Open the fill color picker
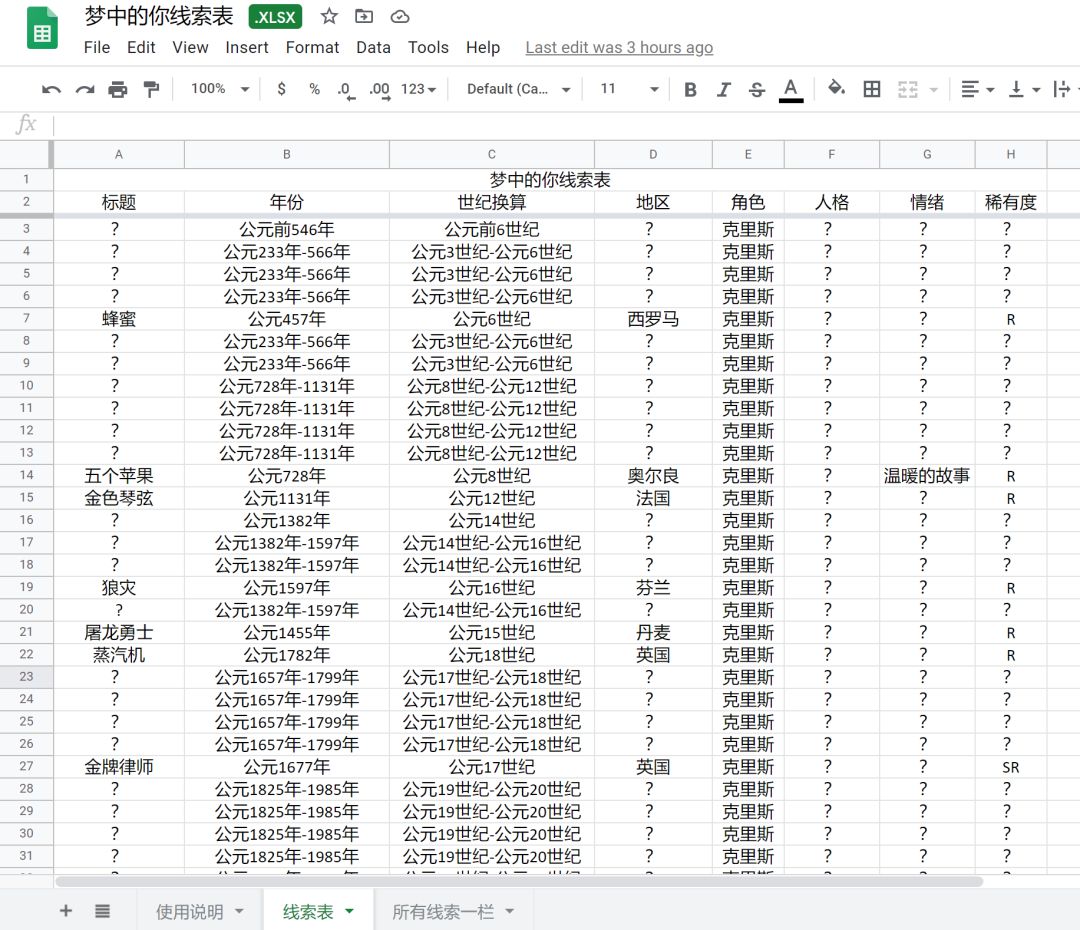This screenshot has height=930, width=1080. click(x=836, y=88)
